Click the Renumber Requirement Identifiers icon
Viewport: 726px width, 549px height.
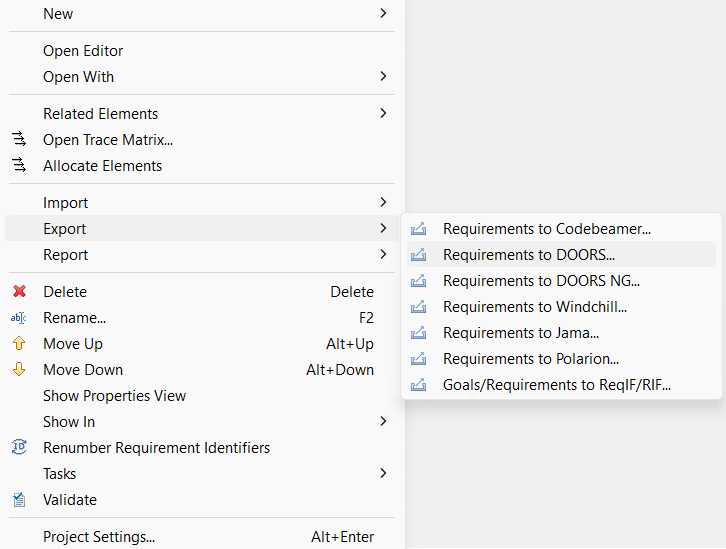pos(19,448)
